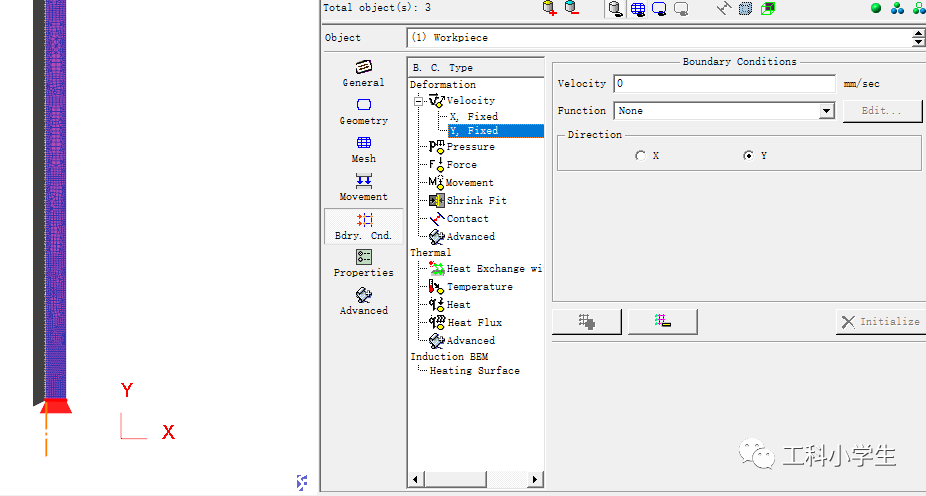The width and height of the screenshot is (926, 496).
Task: Open the Mesh settings page
Action: [364, 150]
